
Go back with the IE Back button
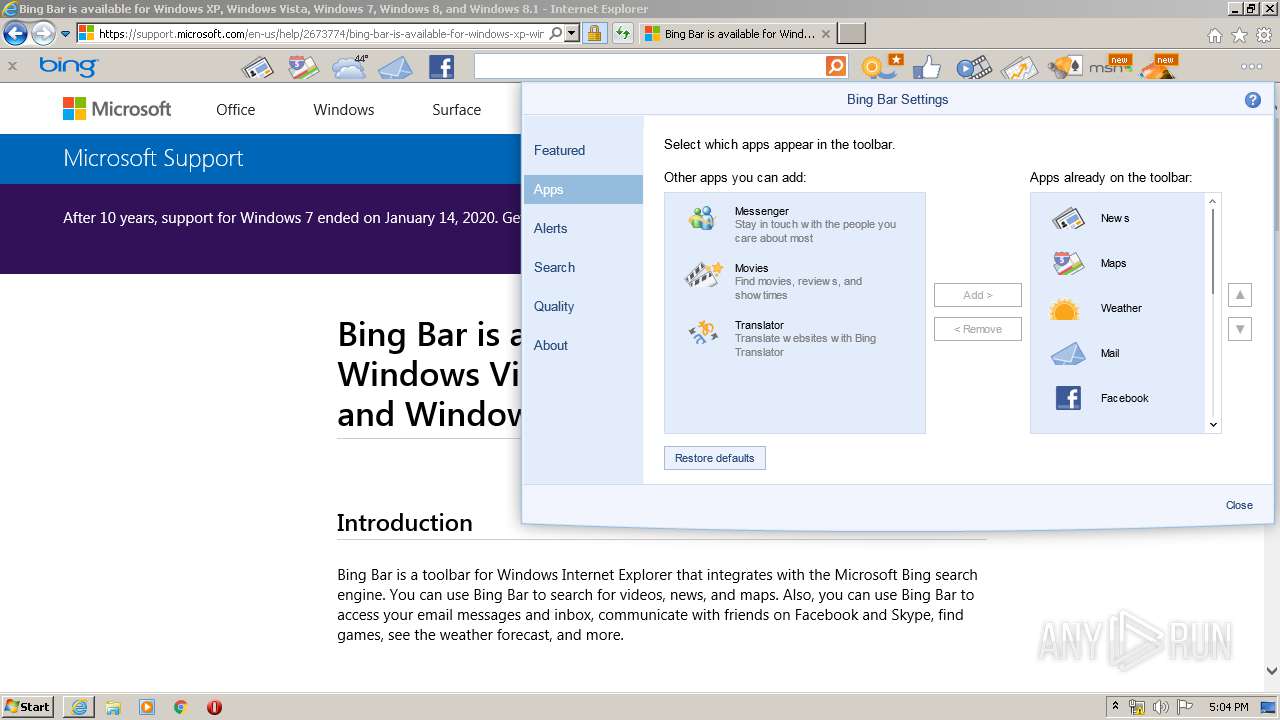pos(15,34)
